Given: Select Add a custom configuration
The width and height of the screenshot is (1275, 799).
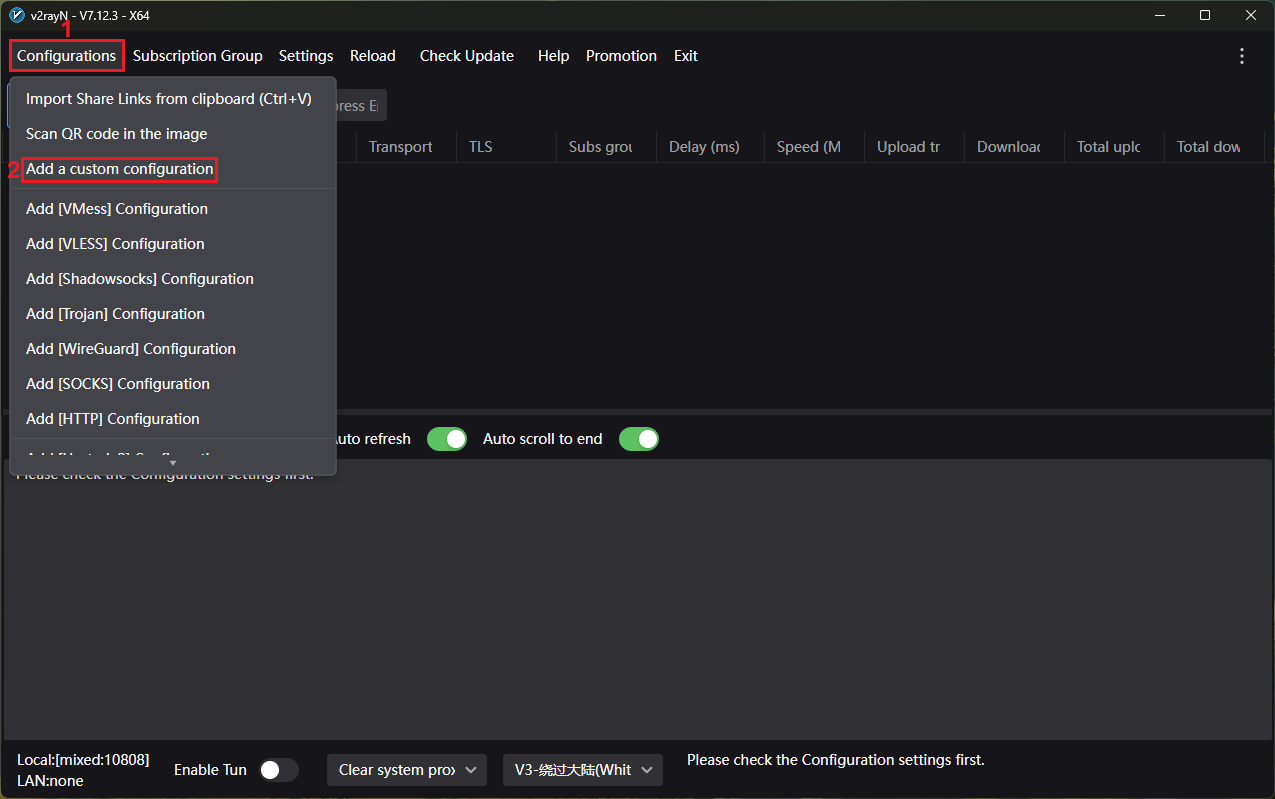Looking at the screenshot, I should pos(119,169).
